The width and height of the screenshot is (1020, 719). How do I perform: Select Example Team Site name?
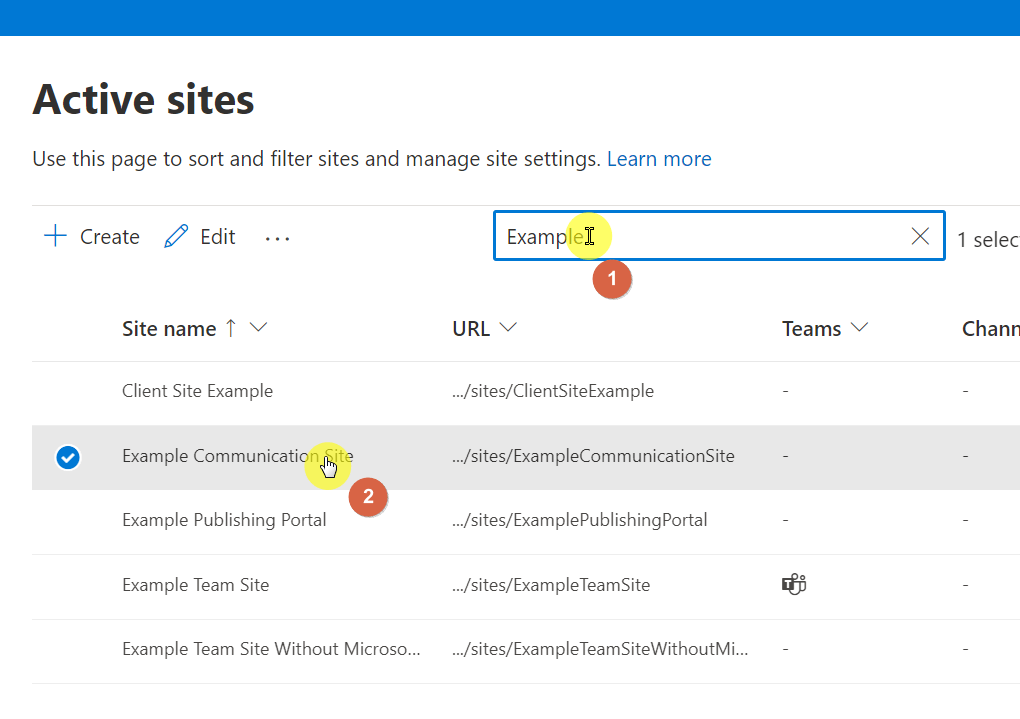coord(196,585)
